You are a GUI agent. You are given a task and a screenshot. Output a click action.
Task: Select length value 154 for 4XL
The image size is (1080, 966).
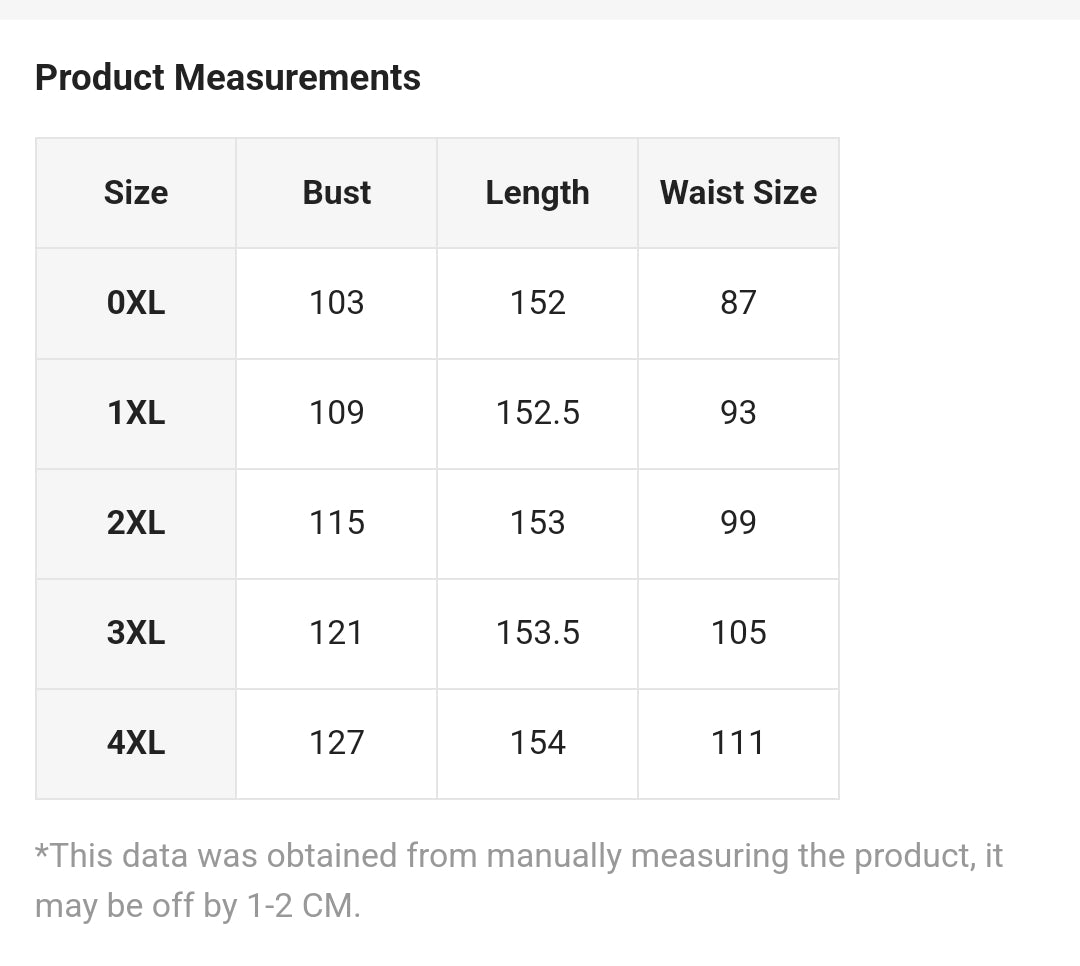point(537,743)
